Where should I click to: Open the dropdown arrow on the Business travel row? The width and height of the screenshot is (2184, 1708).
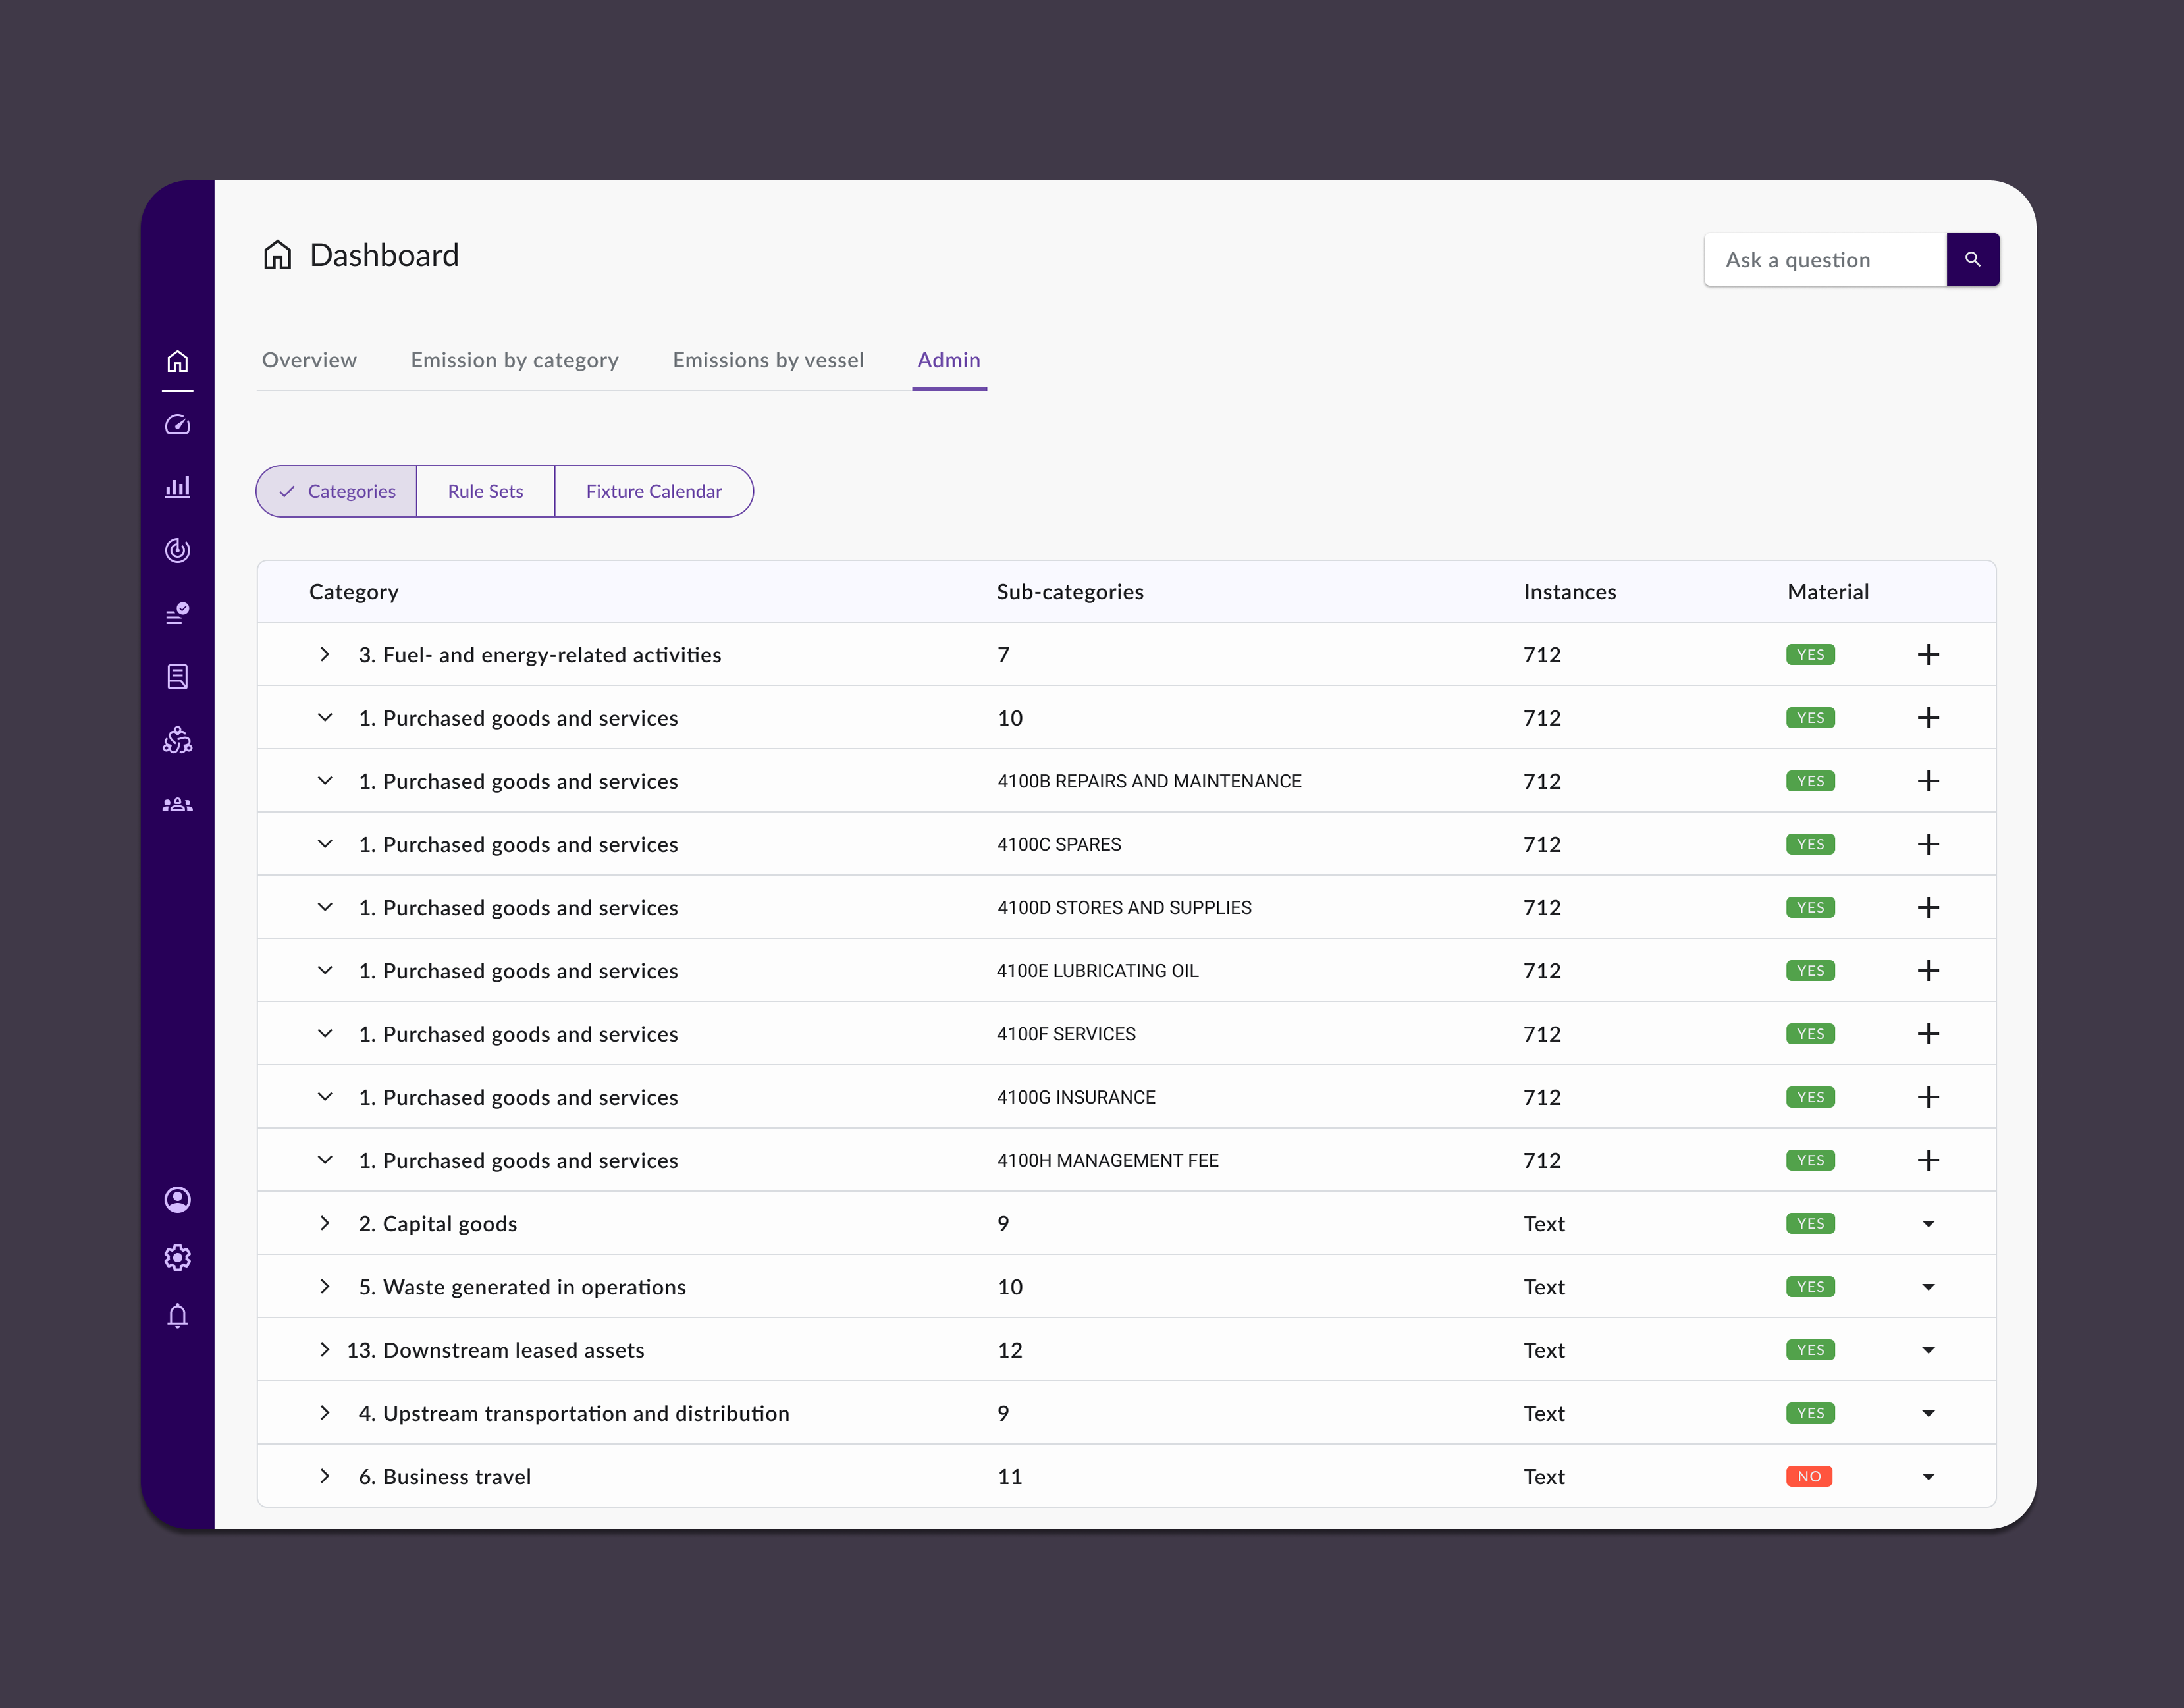1928,1476
